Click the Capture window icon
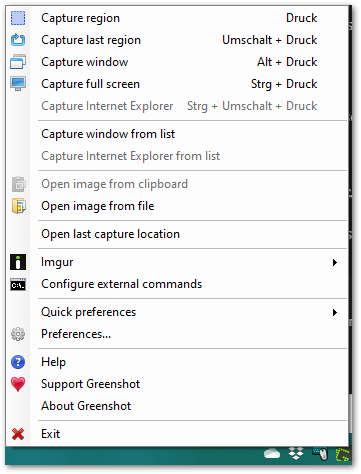 click(x=18, y=62)
